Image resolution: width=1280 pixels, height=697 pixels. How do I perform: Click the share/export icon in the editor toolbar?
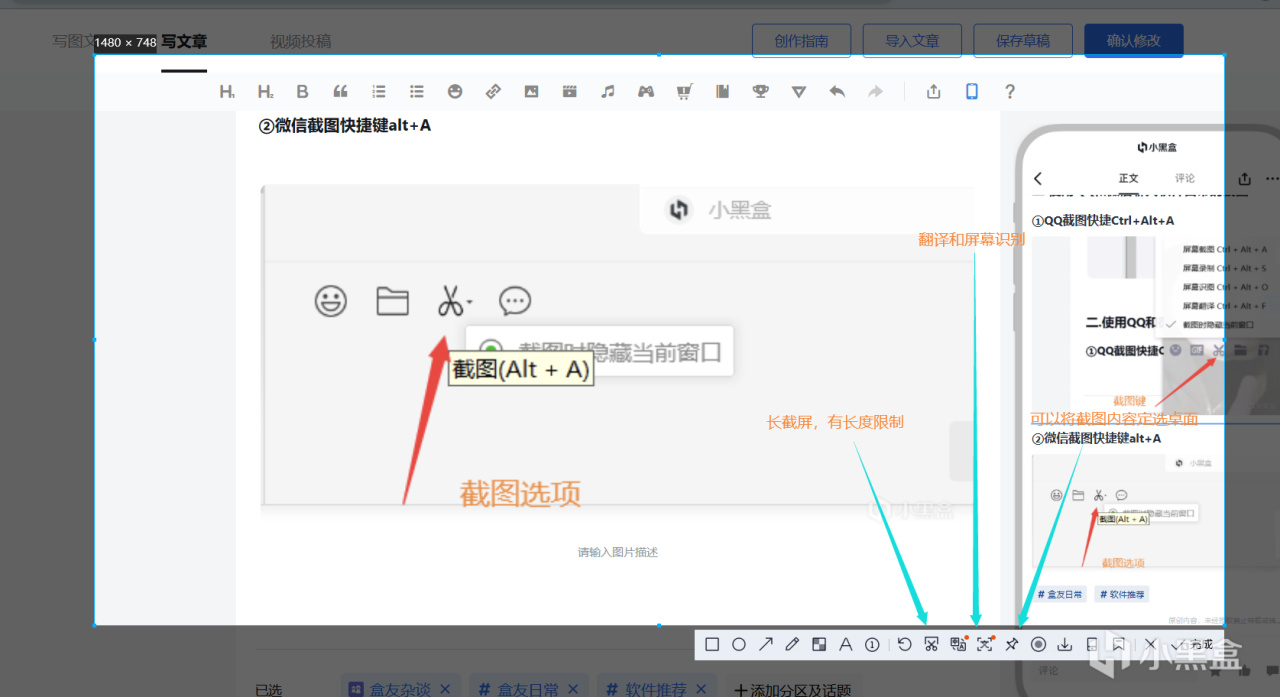point(933,92)
